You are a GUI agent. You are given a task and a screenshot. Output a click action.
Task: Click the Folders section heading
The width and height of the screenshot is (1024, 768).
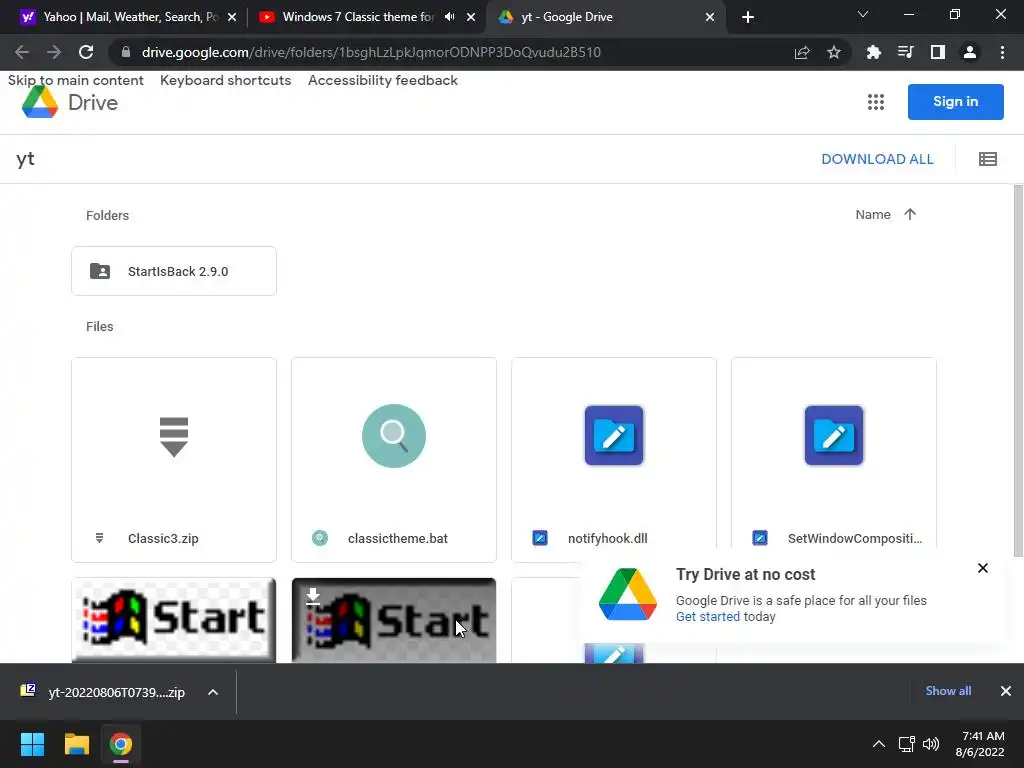107,216
